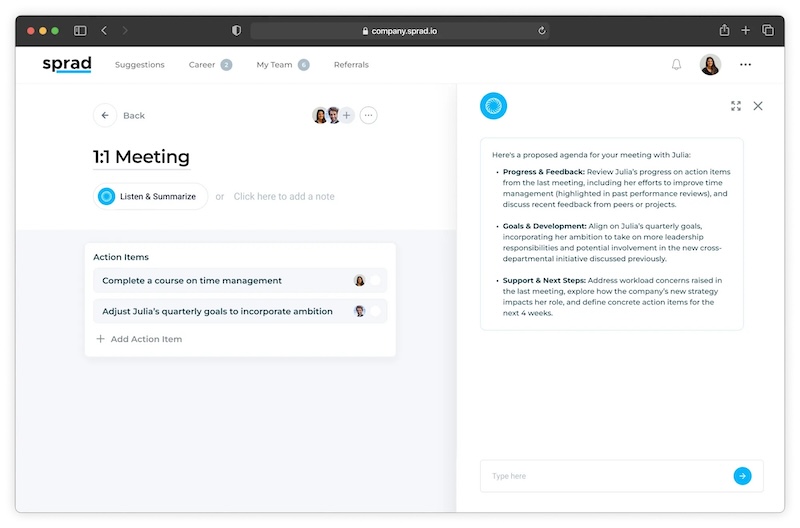This screenshot has width=800, height=528.
Task: Send the message with the arrow button
Action: [742, 476]
